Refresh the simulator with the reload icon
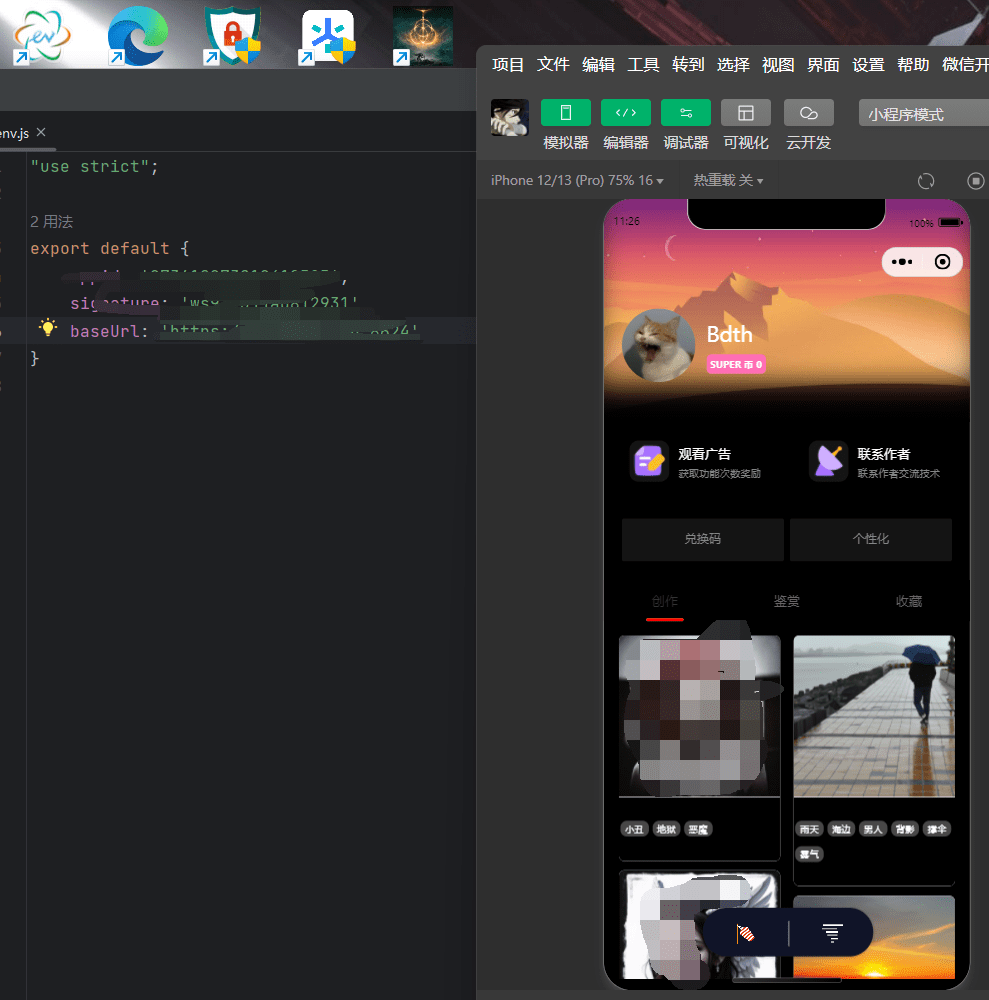The height and width of the screenshot is (1000, 989). tap(926, 181)
